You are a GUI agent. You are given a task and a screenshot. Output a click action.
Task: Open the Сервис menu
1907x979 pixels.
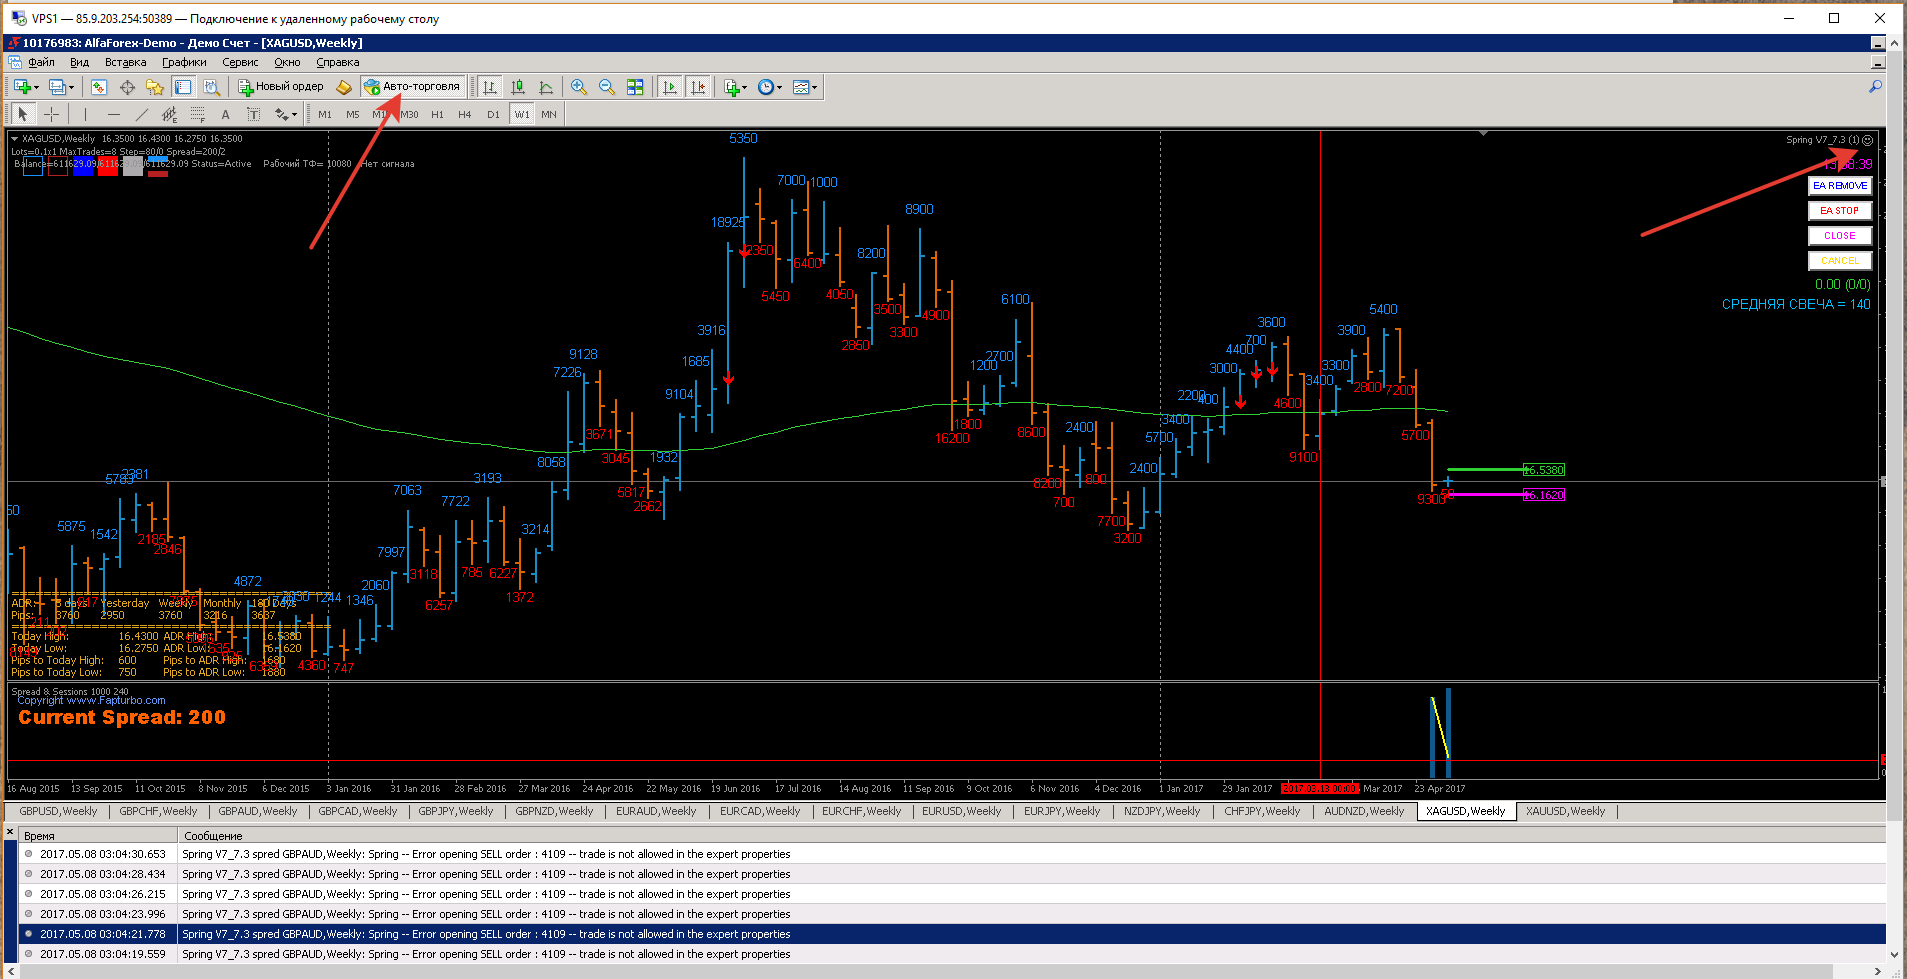click(240, 62)
